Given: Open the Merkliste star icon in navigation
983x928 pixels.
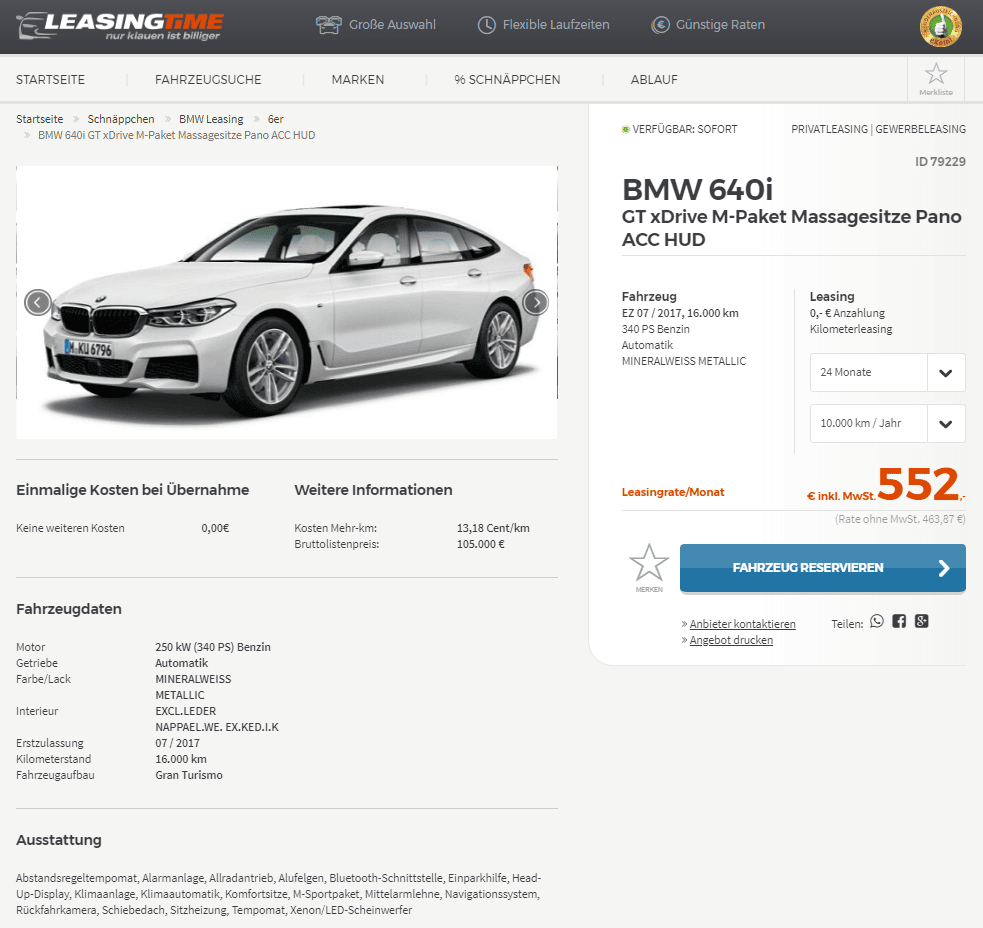Looking at the screenshot, I should (x=935, y=79).
